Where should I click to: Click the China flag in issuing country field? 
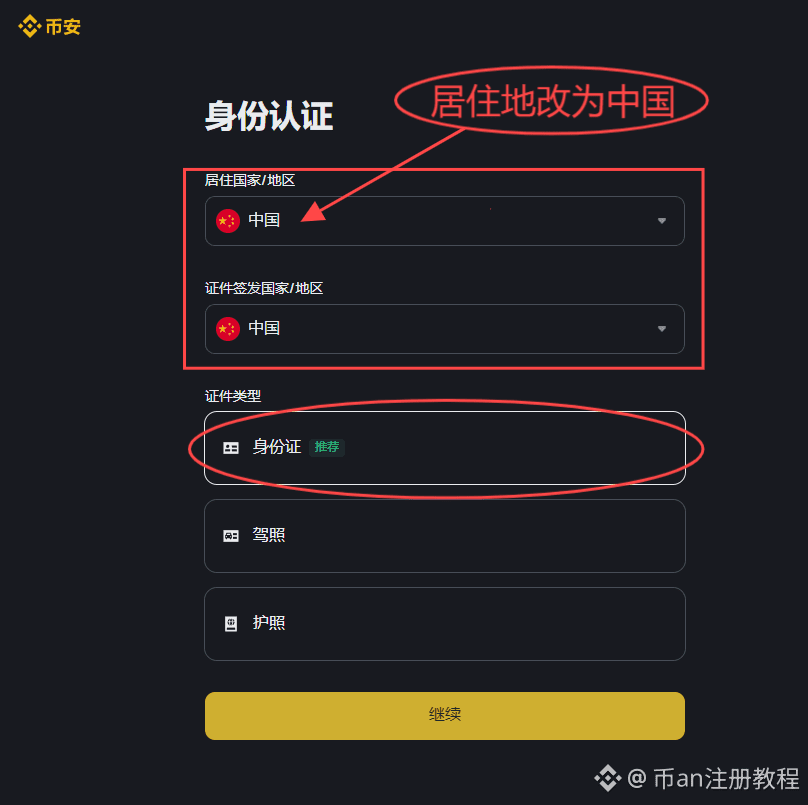228,329
